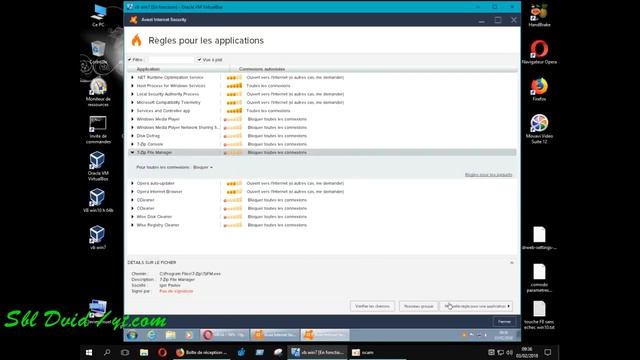640x360 pixels.
Task: Select the Wise Disk Cleaner row
Action: coord(322,217)
